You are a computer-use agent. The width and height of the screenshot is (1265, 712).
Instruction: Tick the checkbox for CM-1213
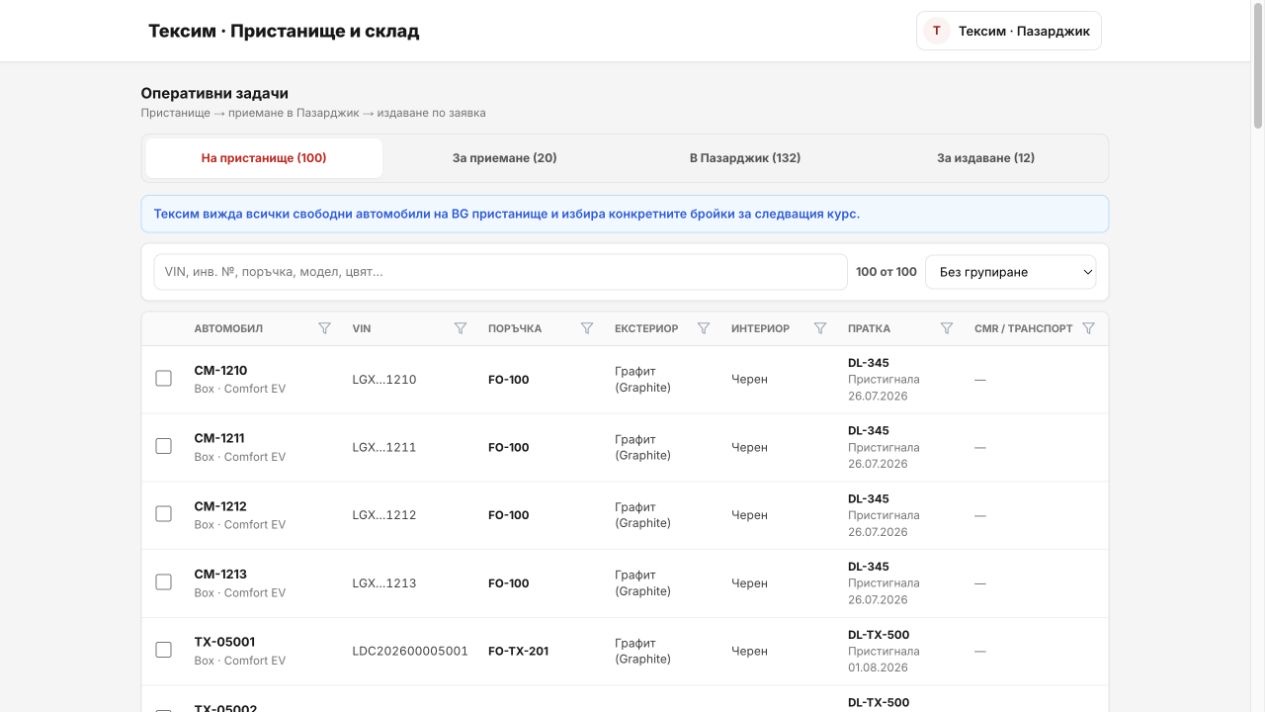[163, 582]
